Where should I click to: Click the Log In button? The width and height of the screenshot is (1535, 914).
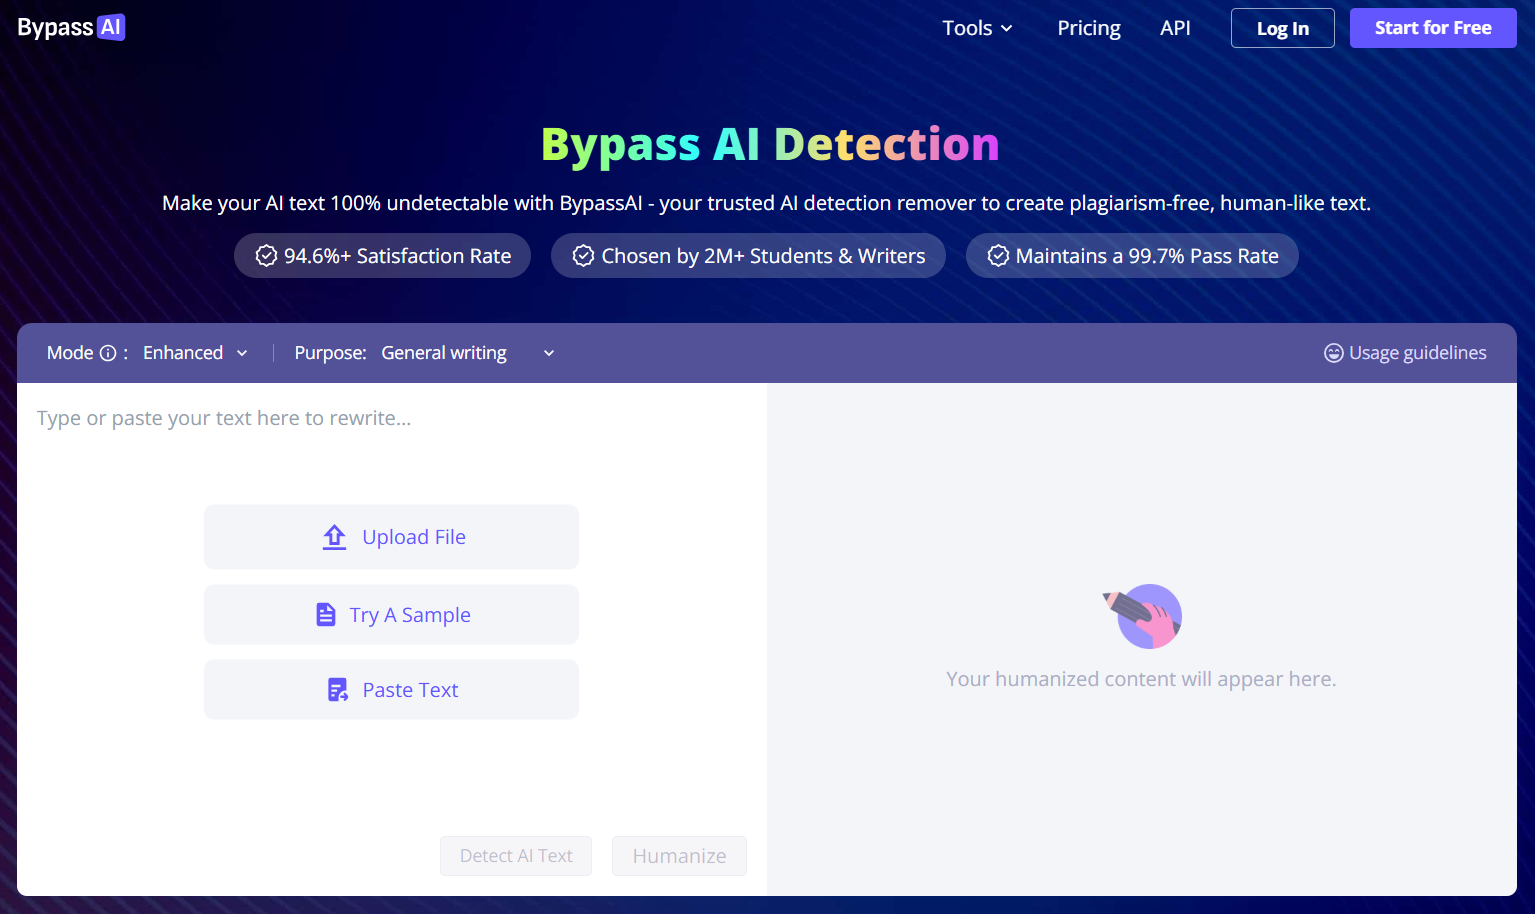click(x=1282, y=28)
